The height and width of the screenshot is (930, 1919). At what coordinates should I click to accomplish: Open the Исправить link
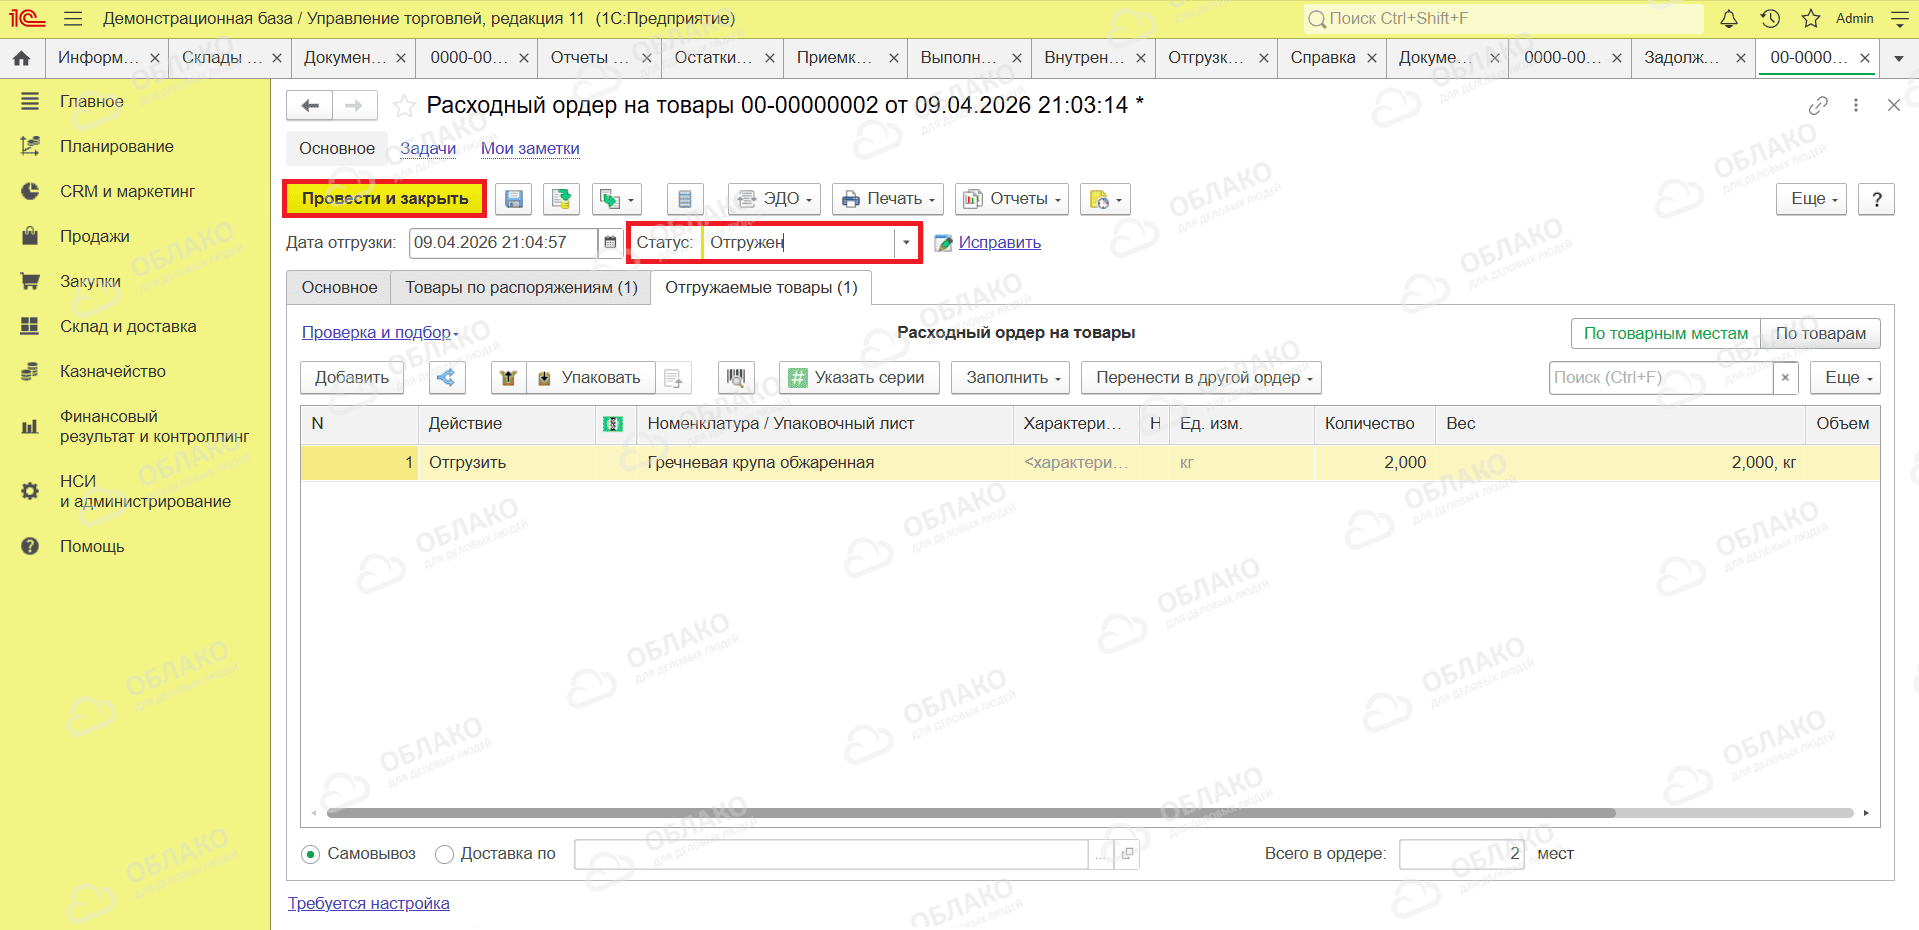pos(999,242)
